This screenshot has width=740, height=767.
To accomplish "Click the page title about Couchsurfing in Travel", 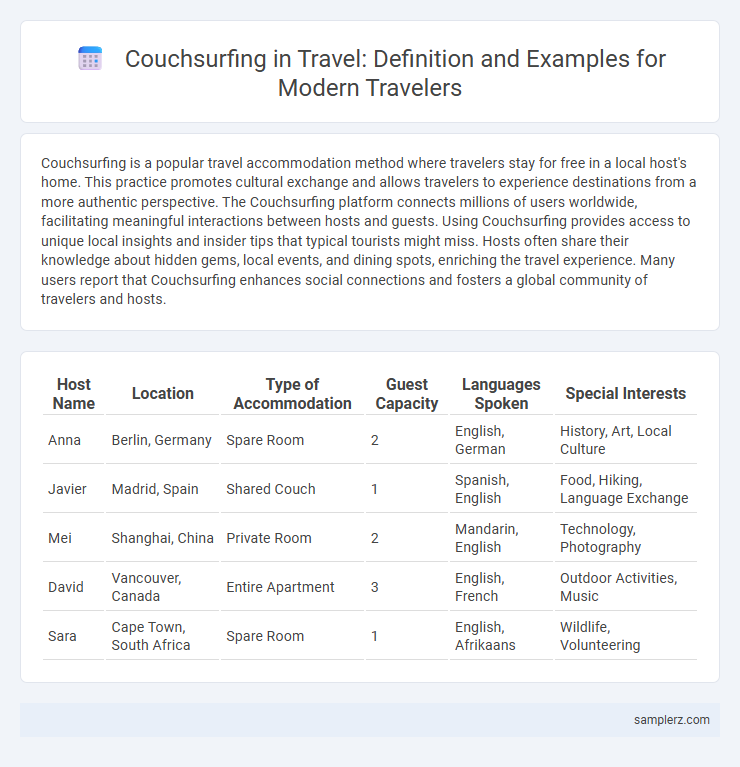I will pyautogui.click(x=395, y=73).
